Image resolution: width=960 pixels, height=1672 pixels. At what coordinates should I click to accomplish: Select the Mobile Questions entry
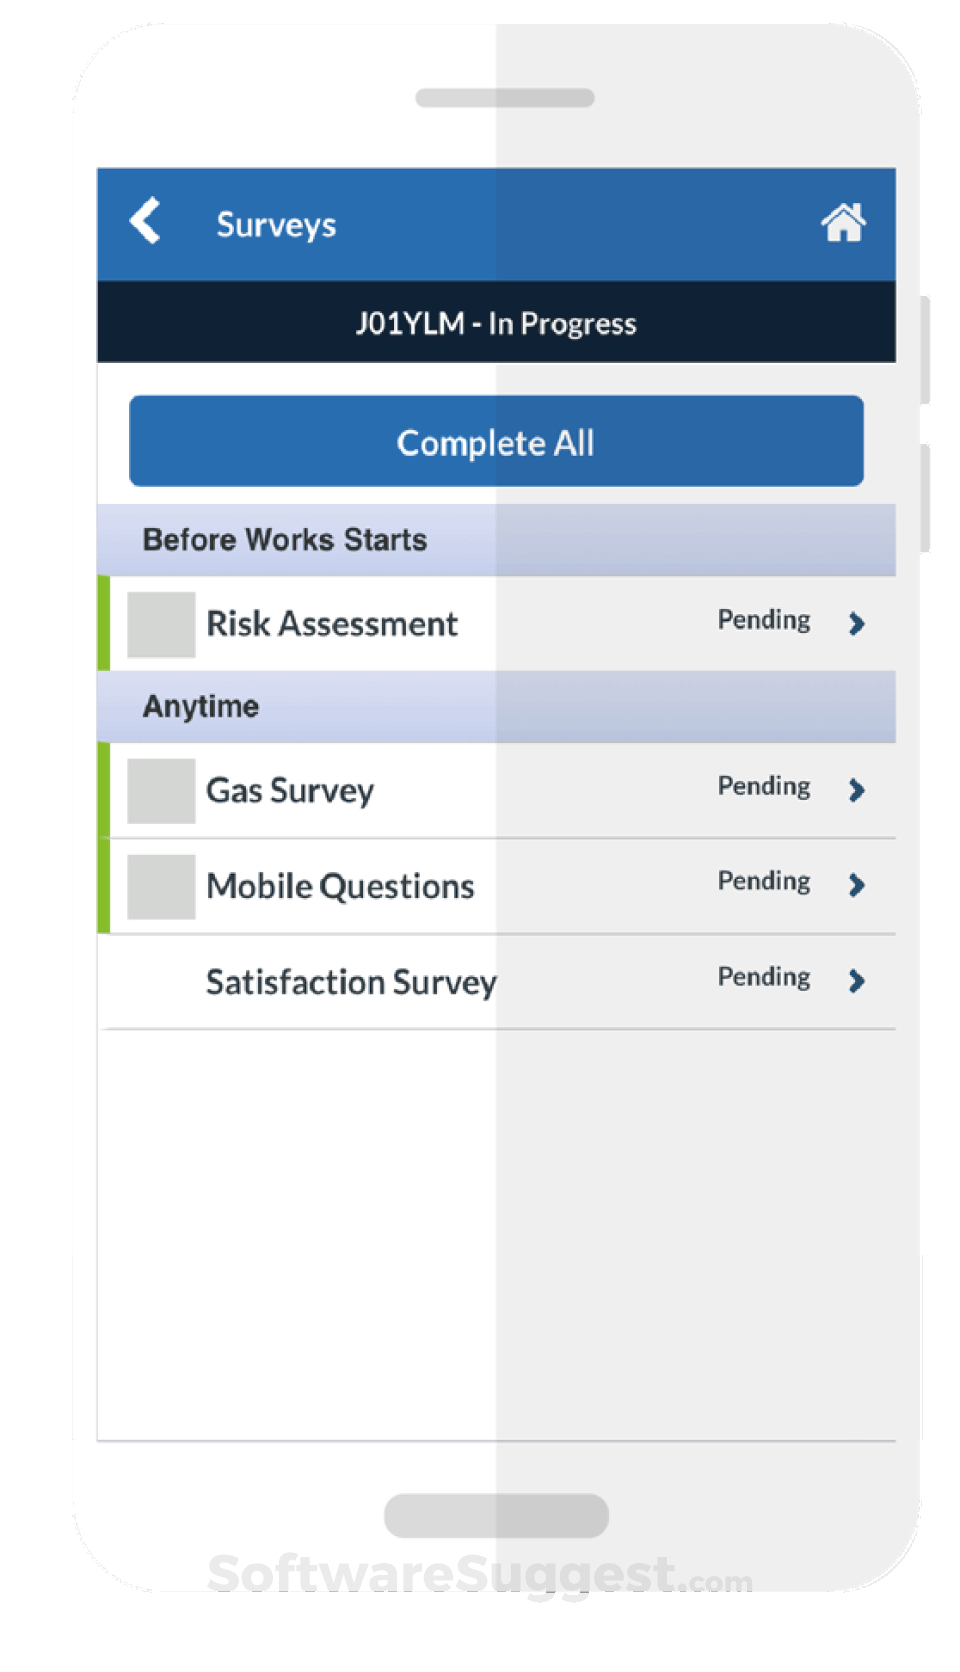coord(340,887)
